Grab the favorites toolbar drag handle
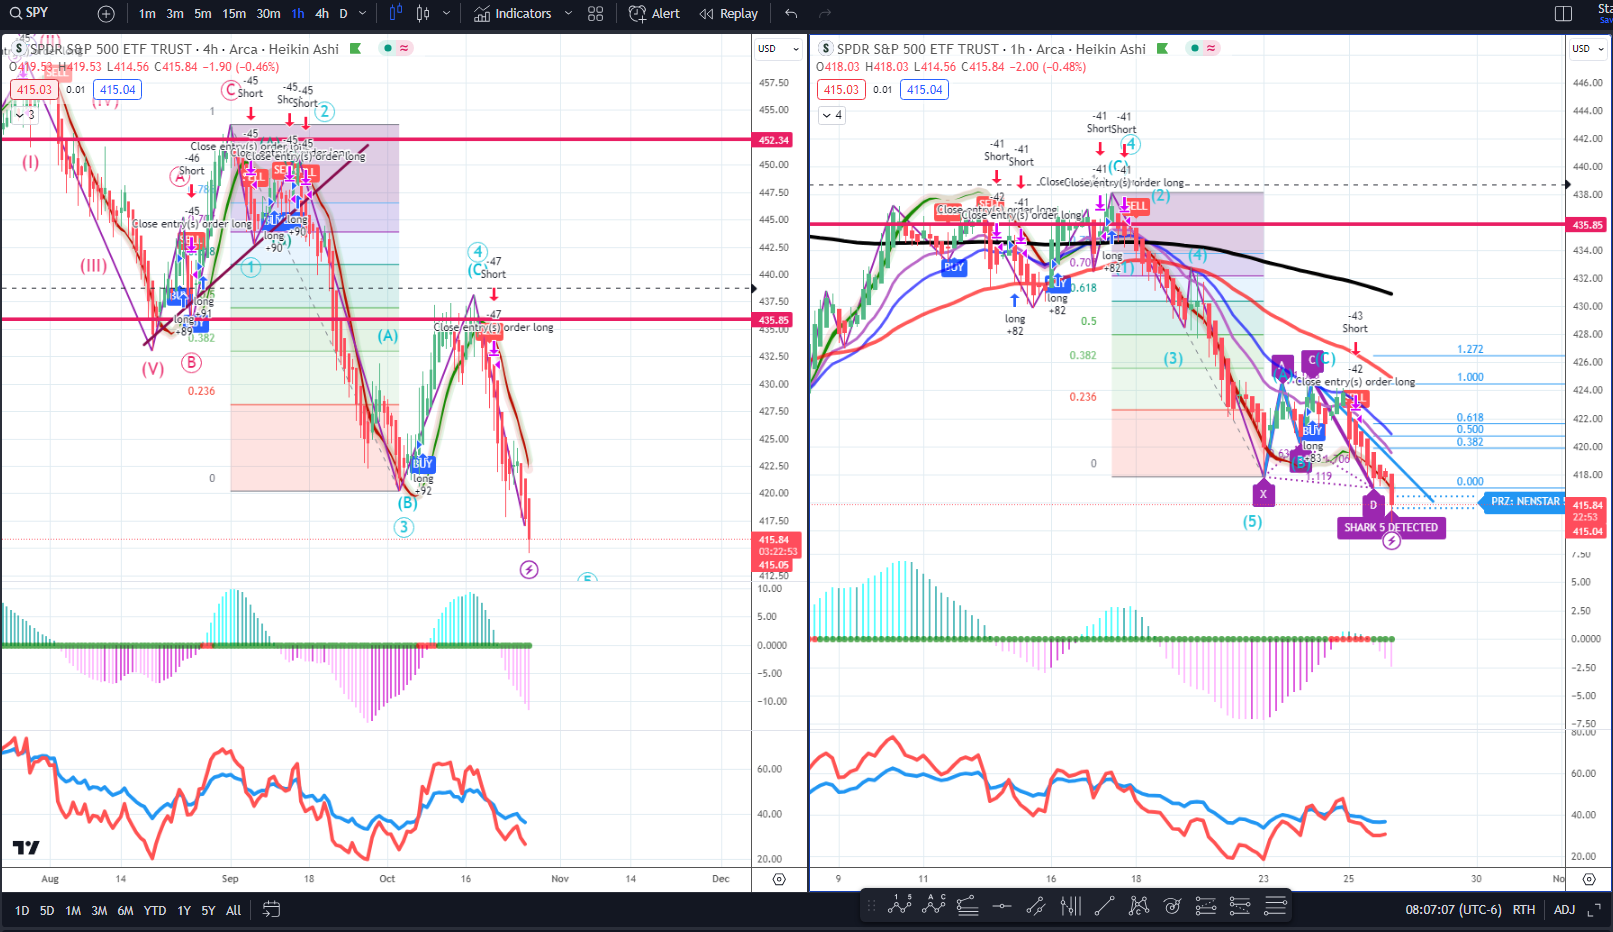 (871, 906)
